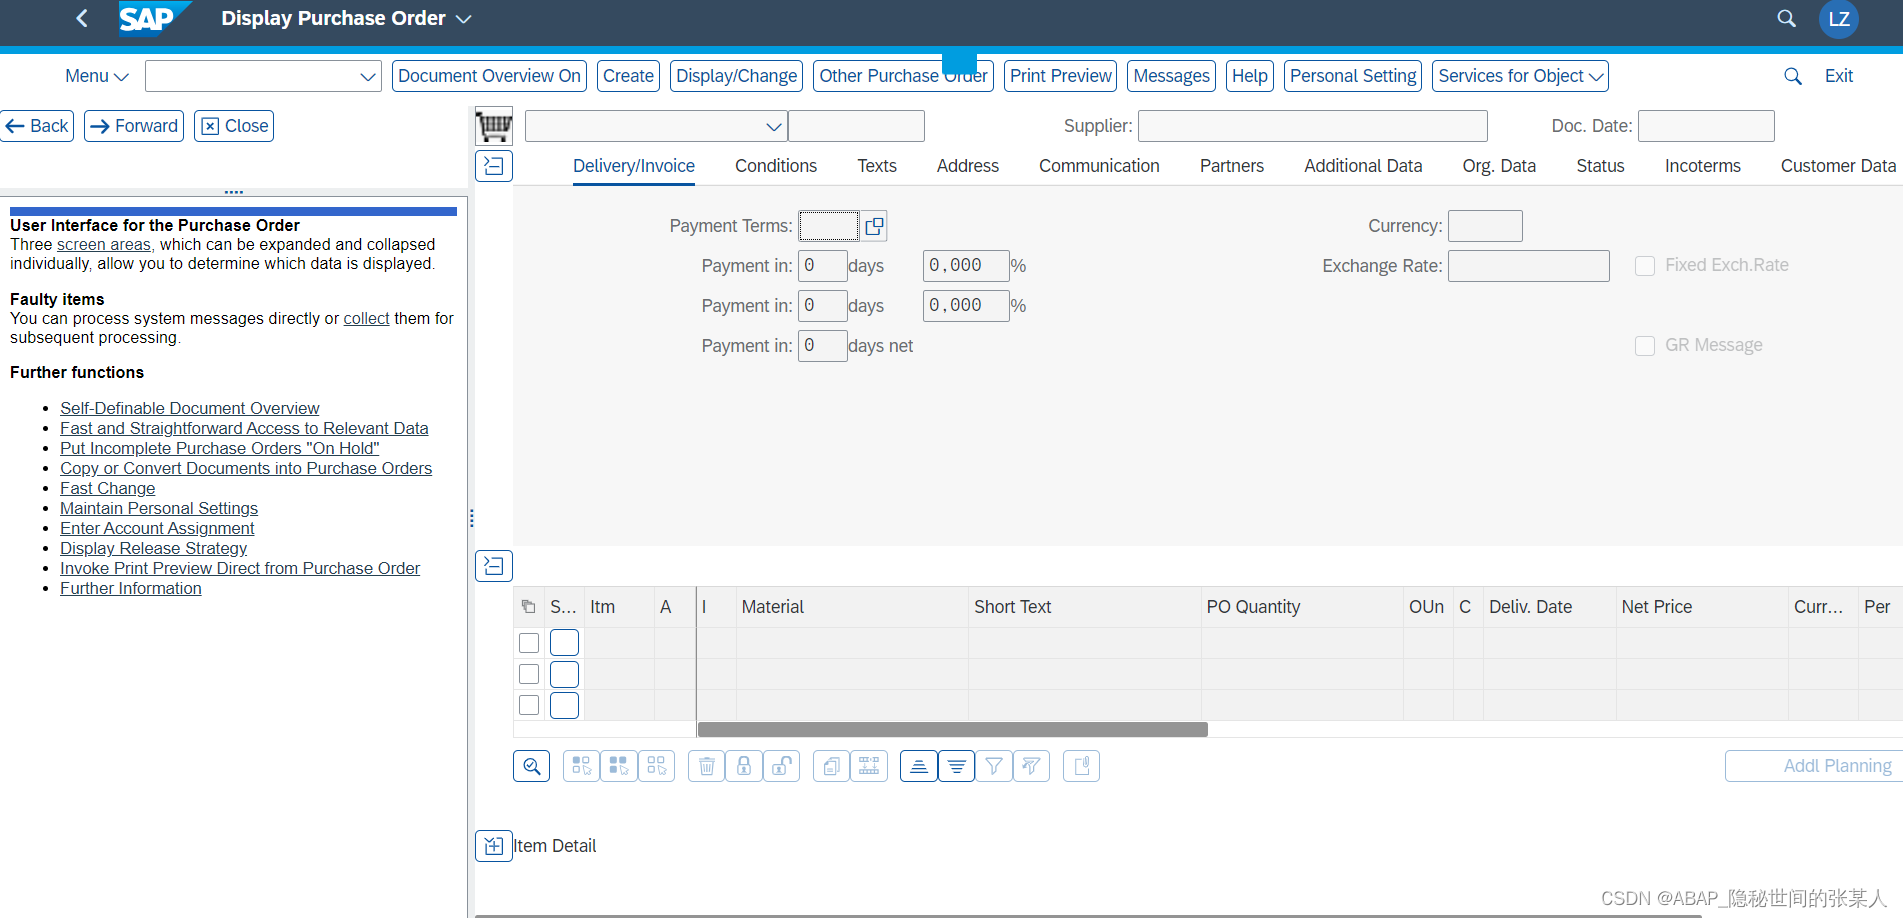
Task: Click the Copy item icon
Action: tap(832, 766)
